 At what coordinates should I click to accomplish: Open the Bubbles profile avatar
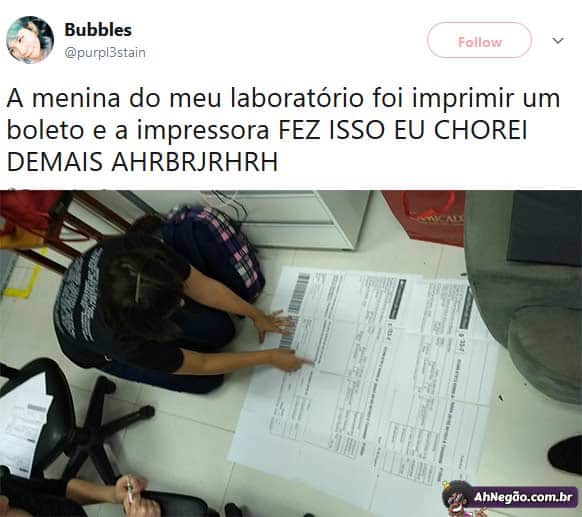(x=30, y=40)
